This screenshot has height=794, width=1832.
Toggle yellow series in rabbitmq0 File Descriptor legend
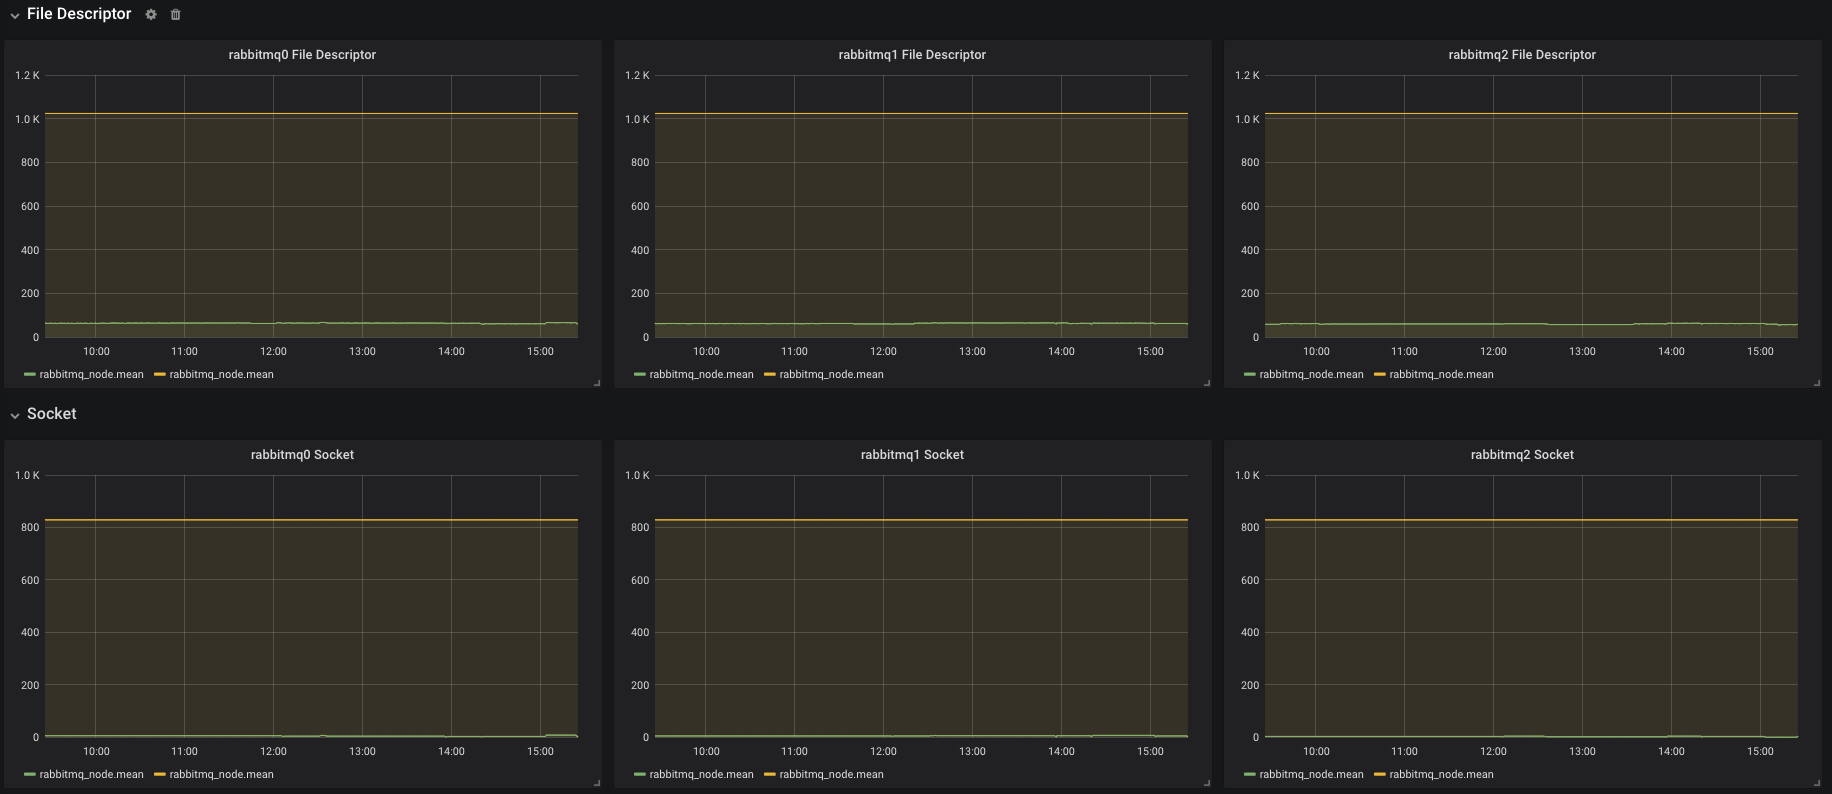(221, 375)
